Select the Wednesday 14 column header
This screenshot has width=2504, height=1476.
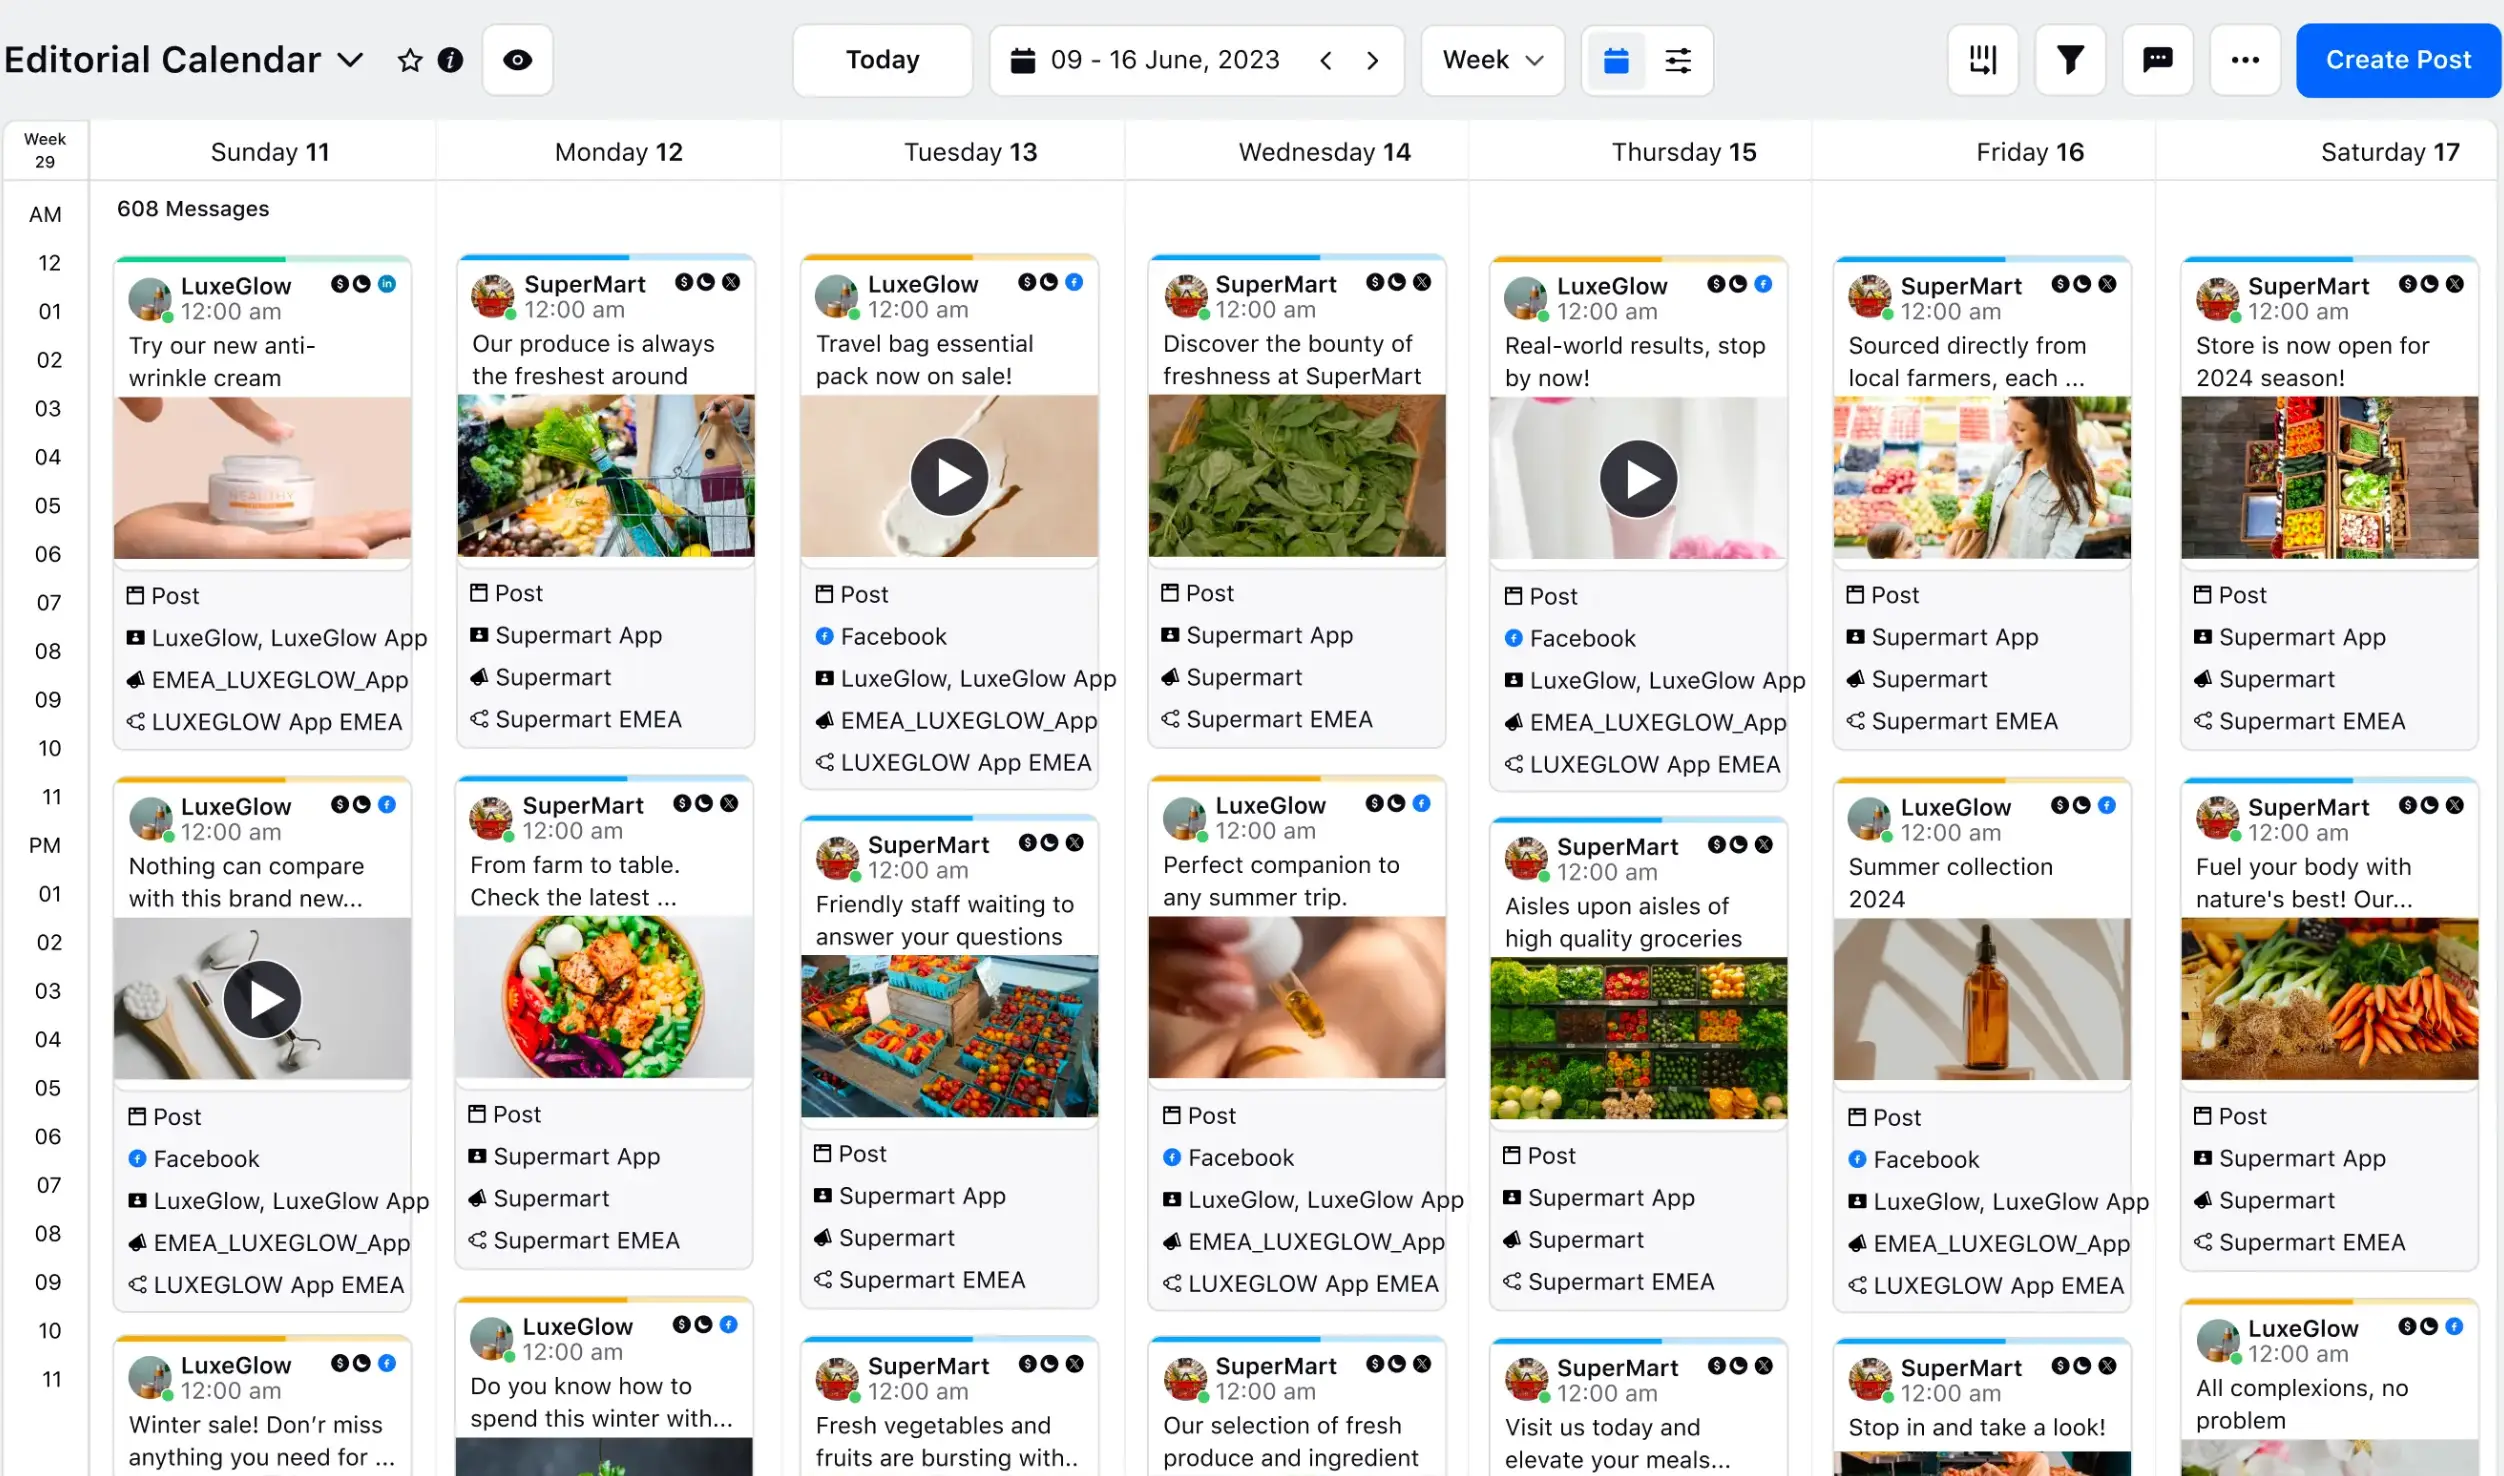(x=1324, y=152)
